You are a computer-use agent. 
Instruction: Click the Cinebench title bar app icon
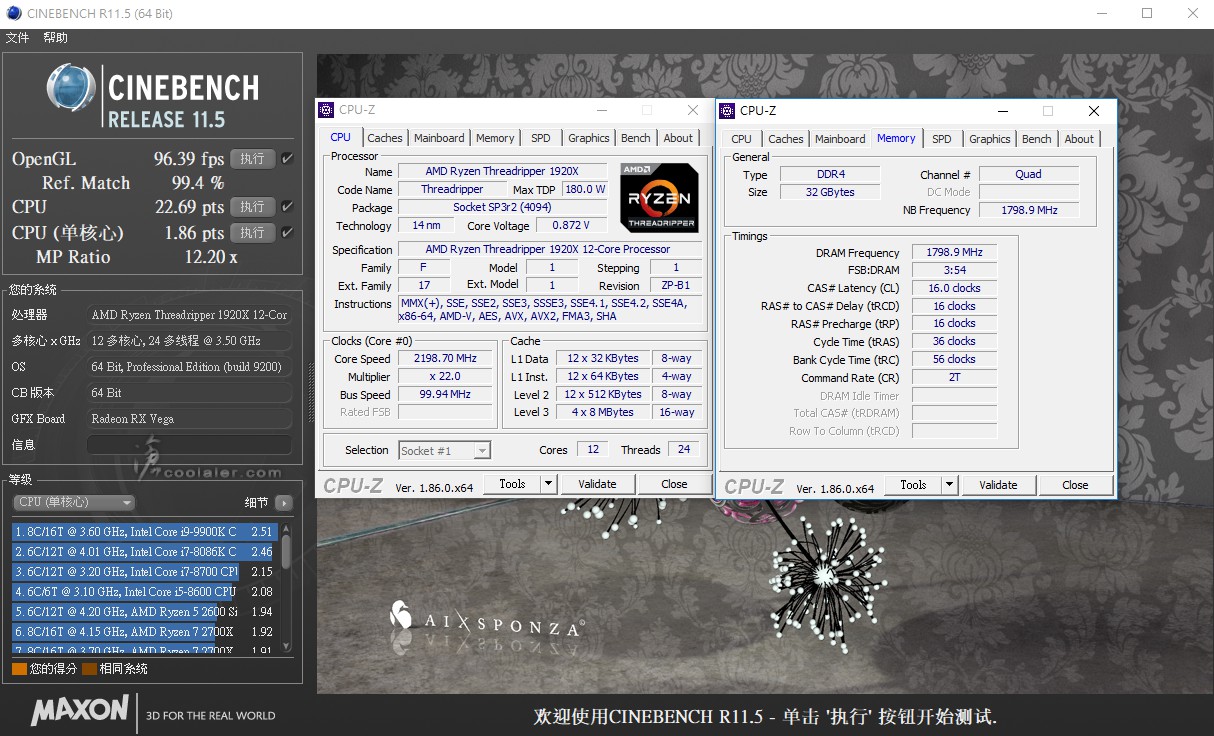click(x=11, y=13)
